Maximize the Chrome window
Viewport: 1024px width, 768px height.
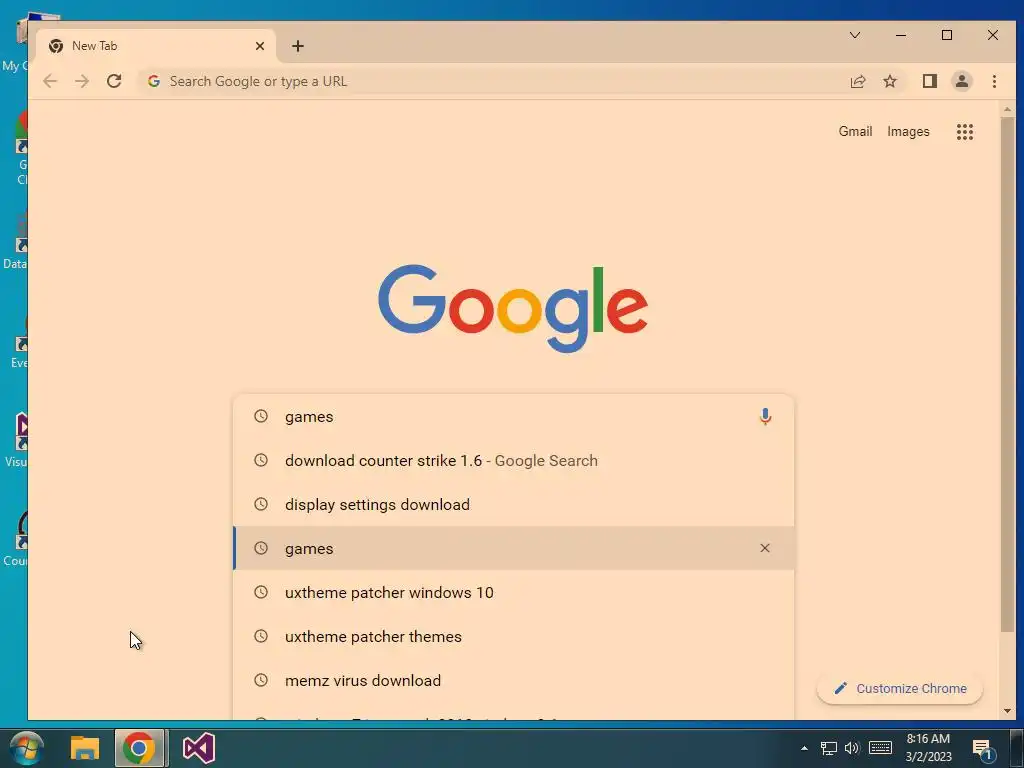click(x=947, y=35)
